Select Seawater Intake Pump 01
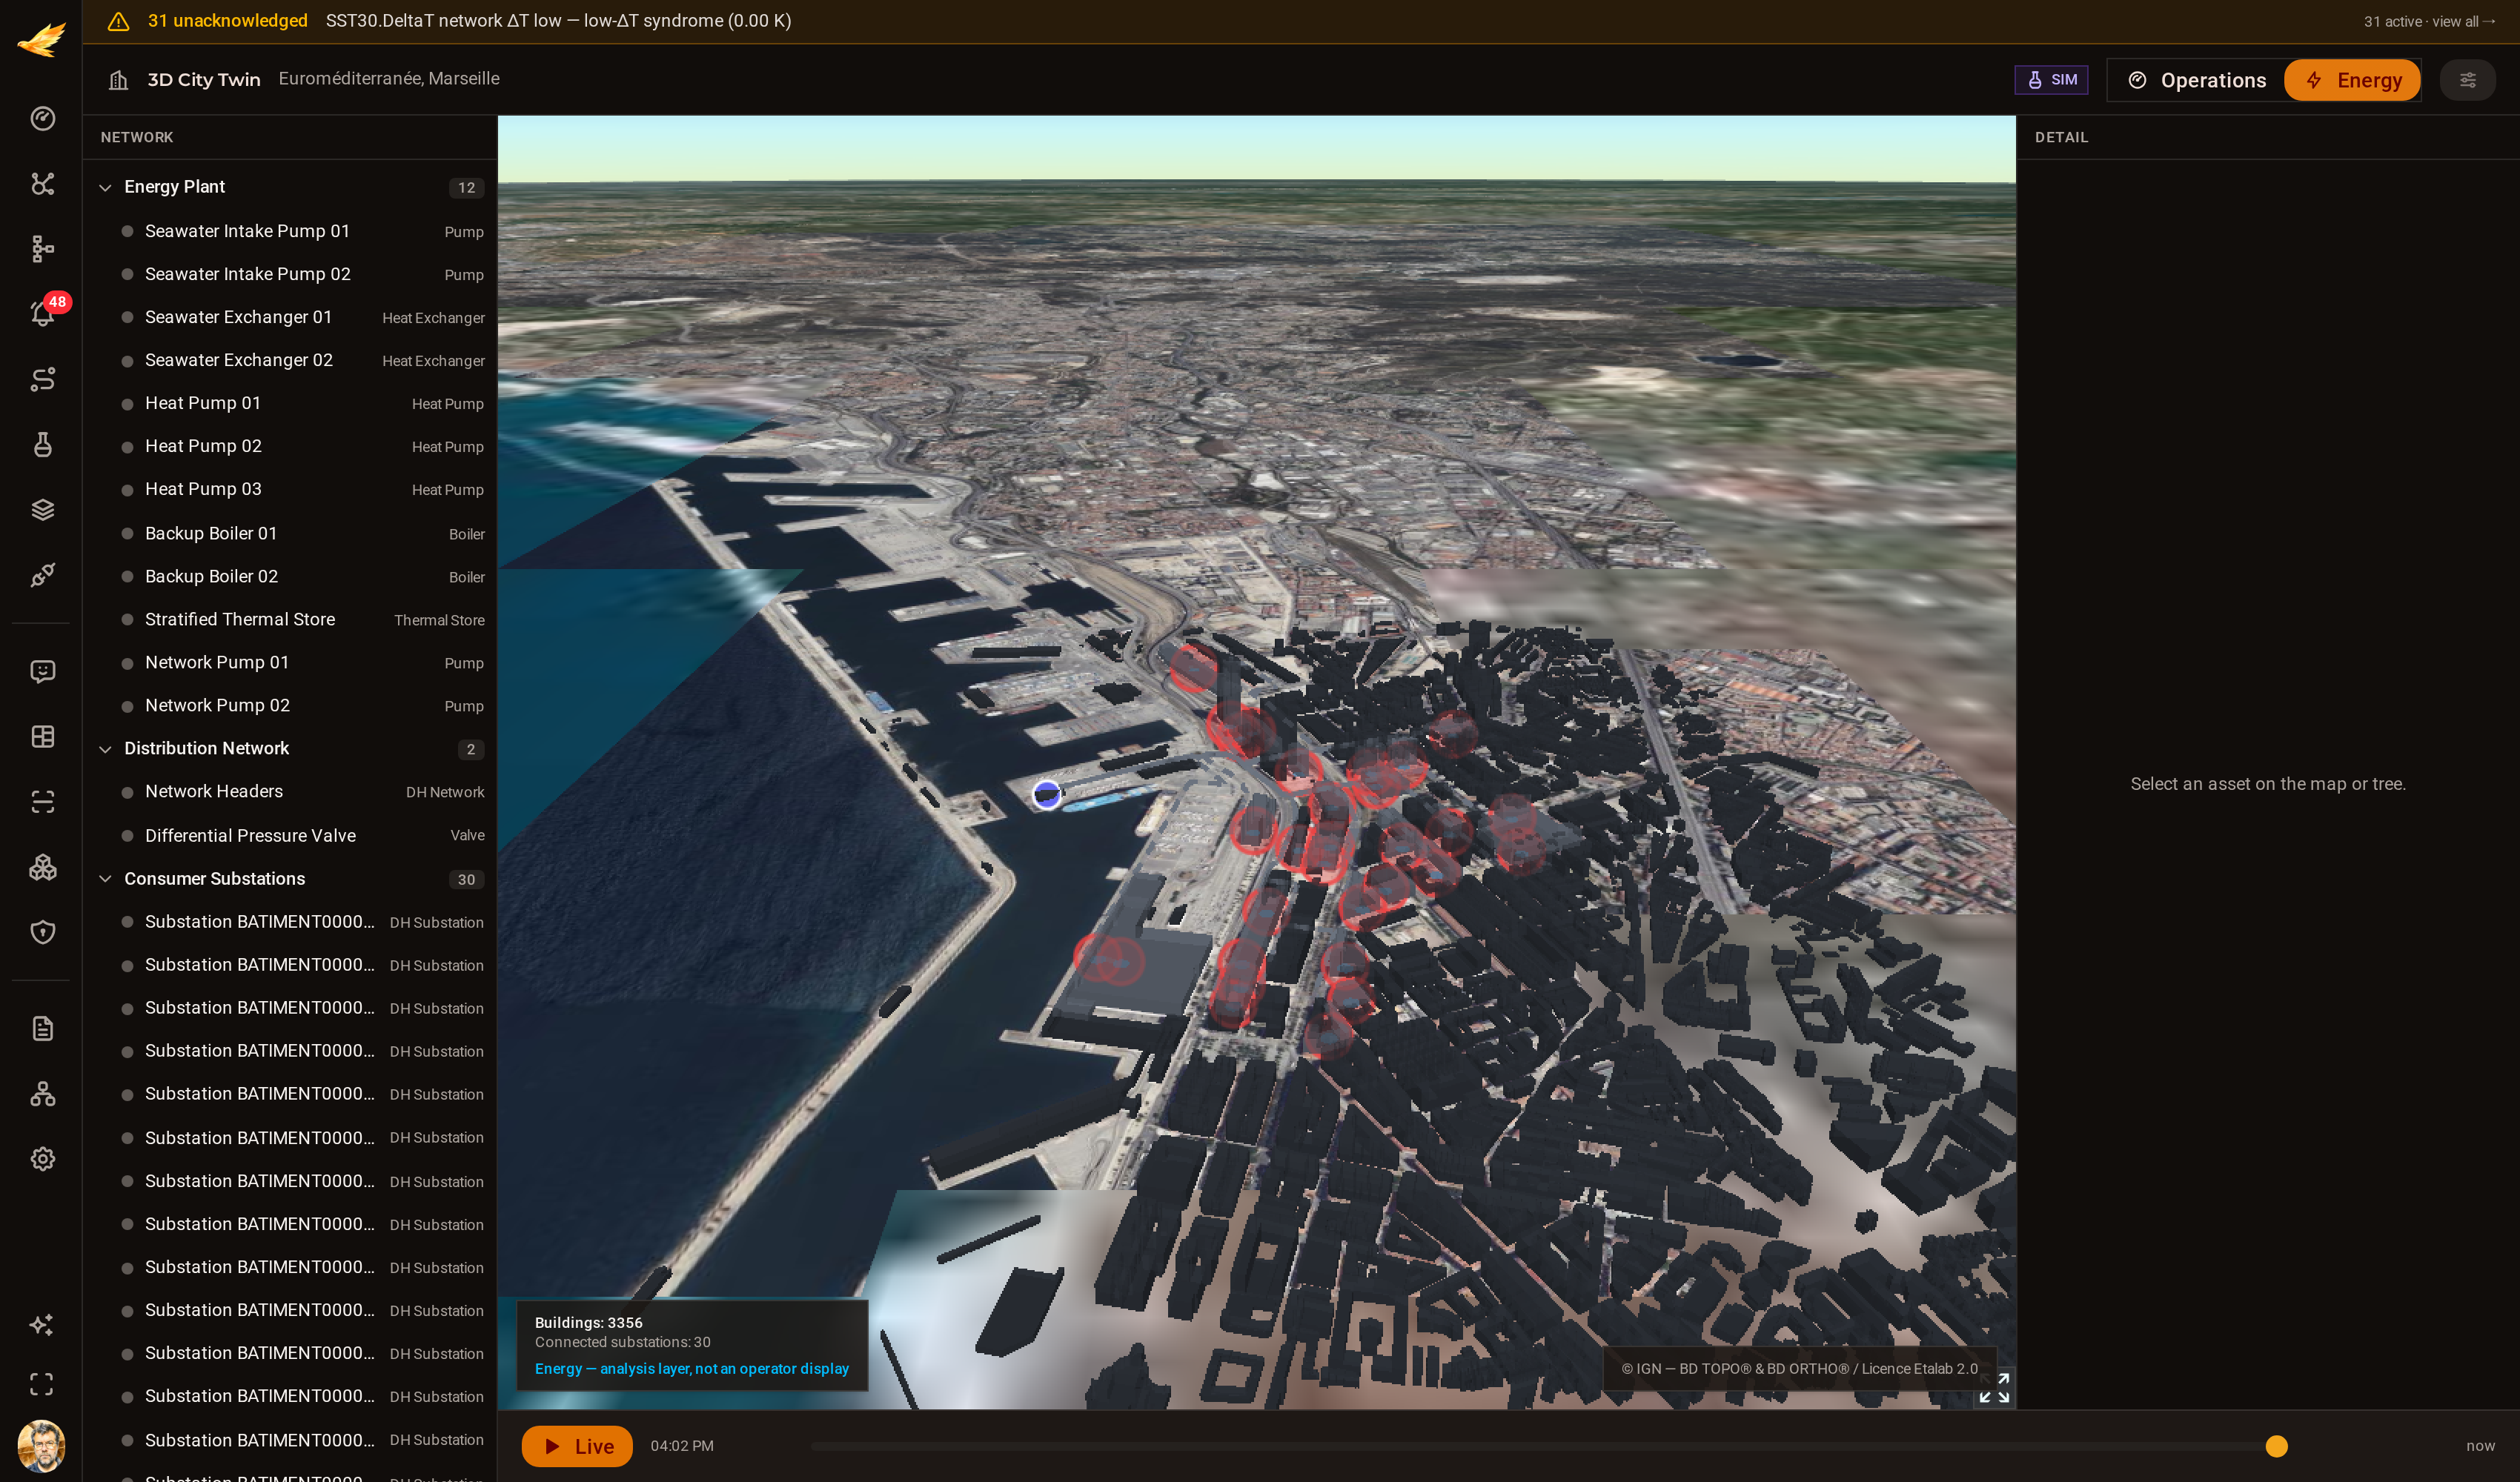Image resolution: width=2520 pixels, height=1482 pixels. coord(290,231)
